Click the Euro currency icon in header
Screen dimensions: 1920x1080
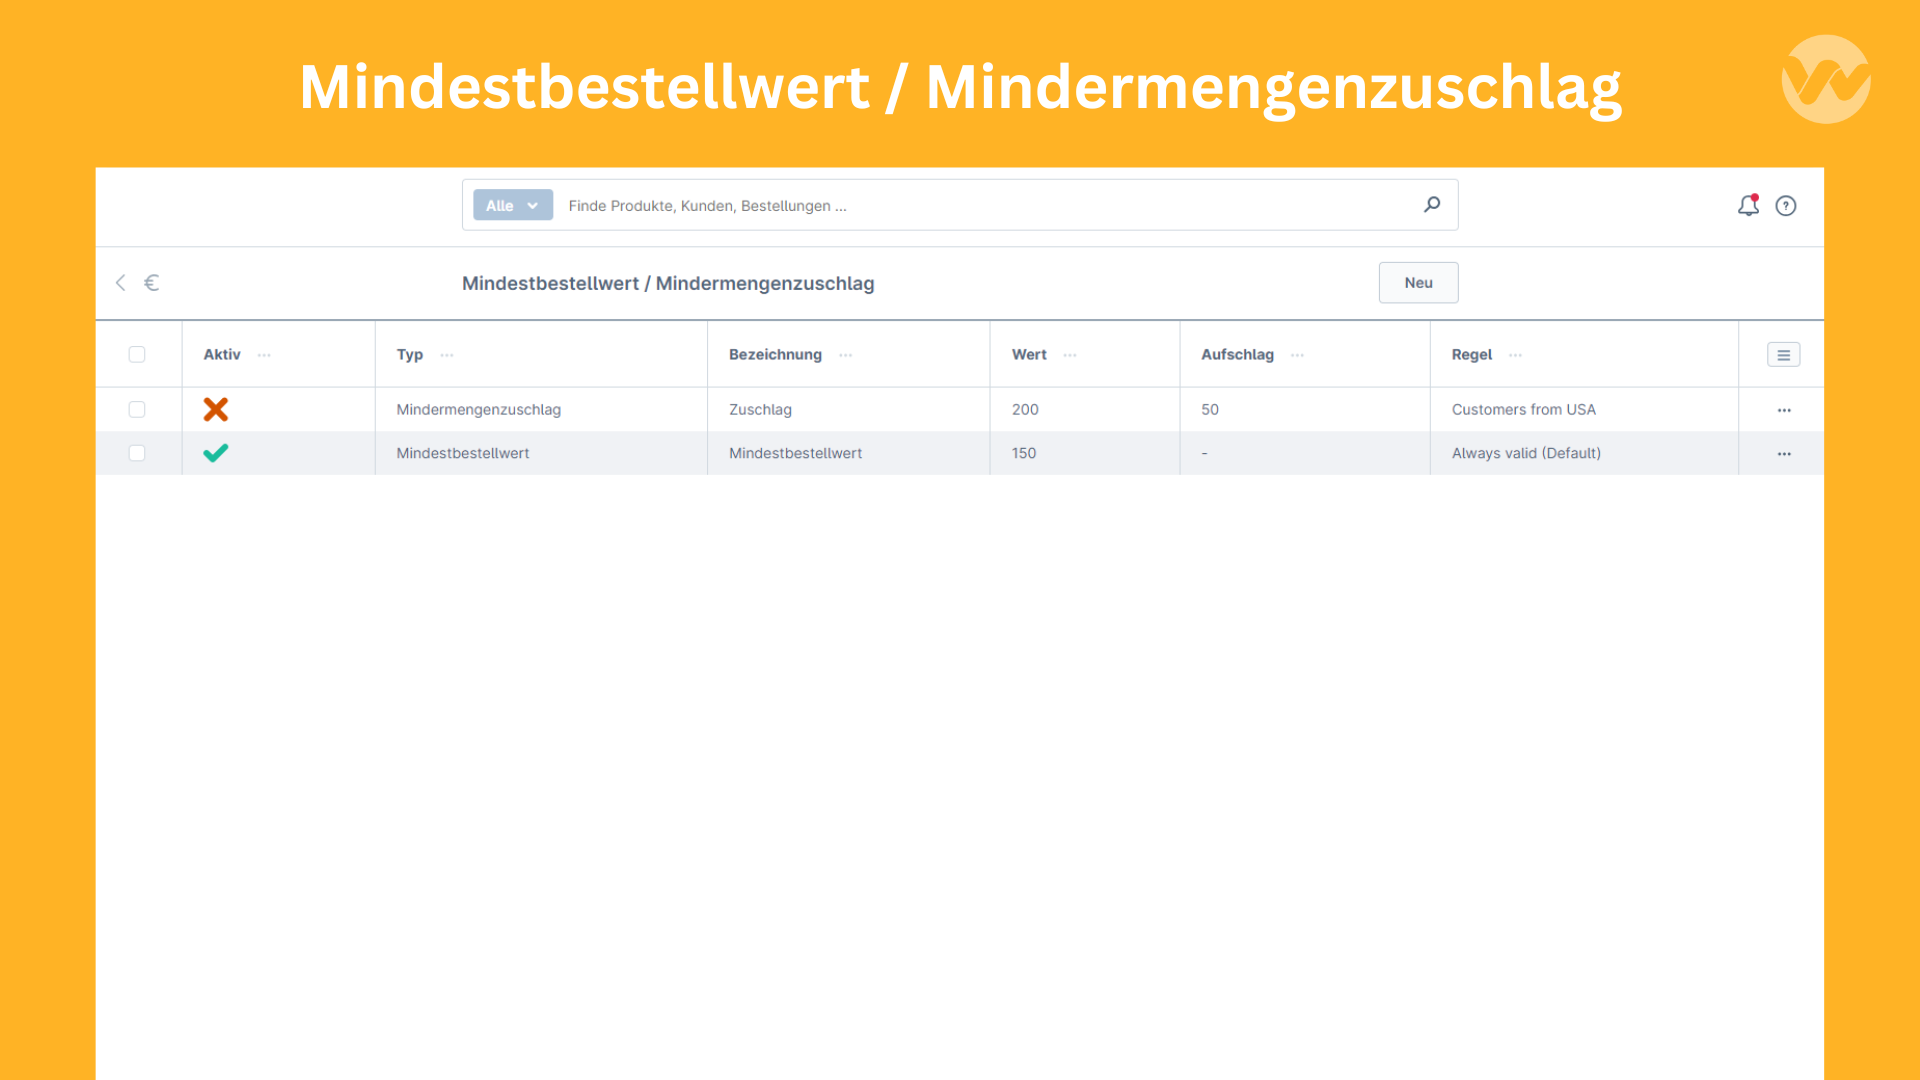151,282
